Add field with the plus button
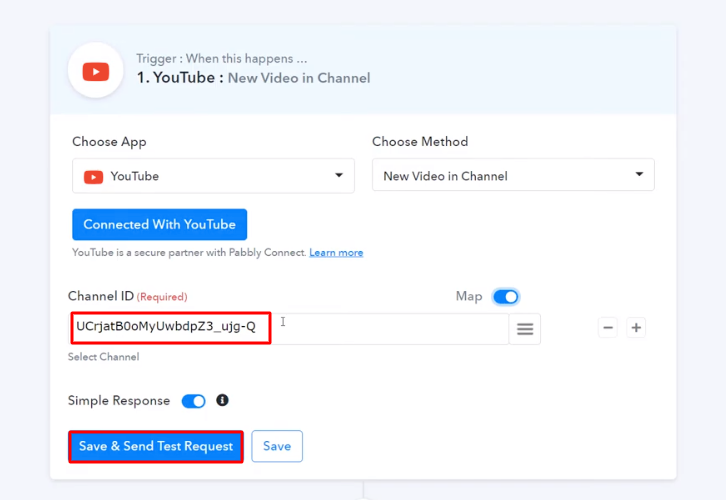The height and width of the screenshot is (500, 726). pyautogui.click(x=636, y=328)
